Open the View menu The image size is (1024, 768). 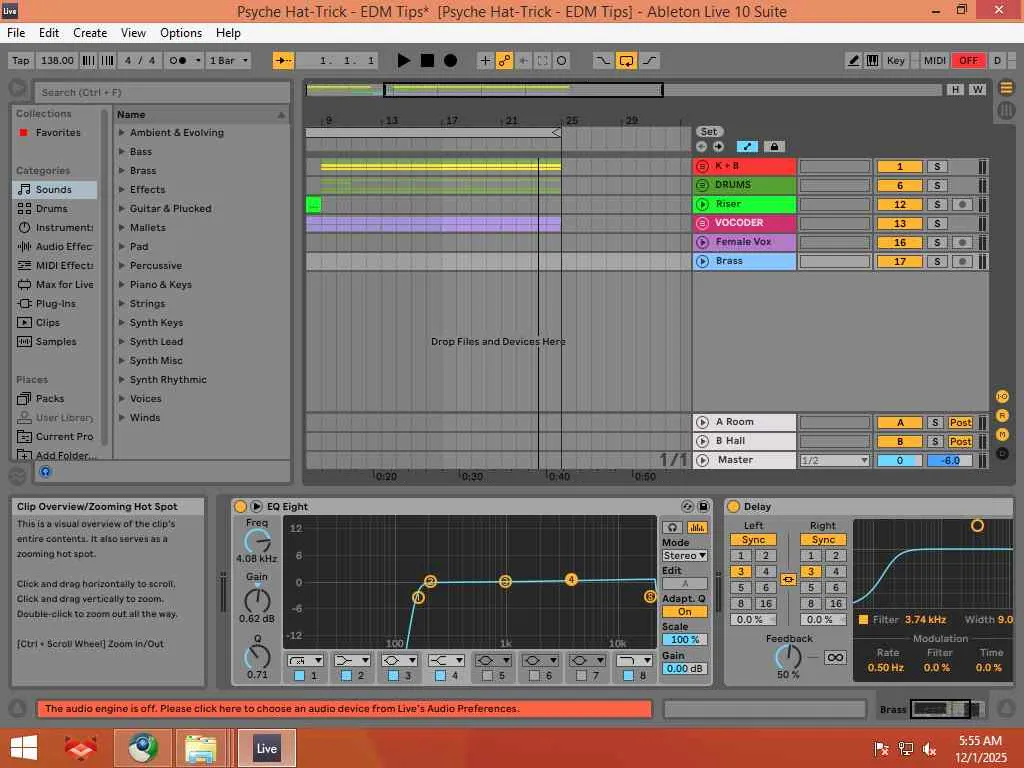133,33
